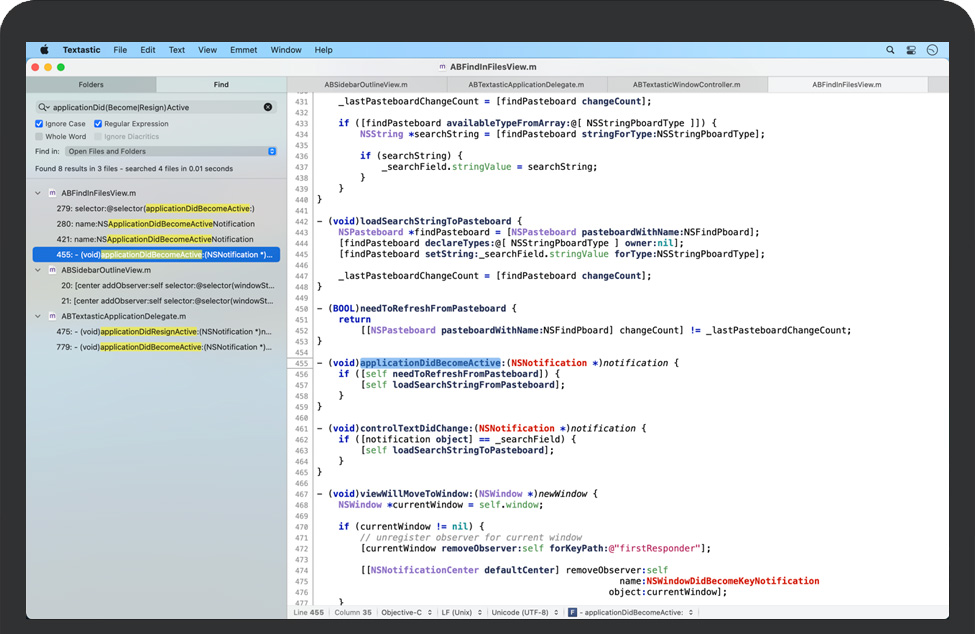Open Spotlight search in the menu bar

click(890, 50)
